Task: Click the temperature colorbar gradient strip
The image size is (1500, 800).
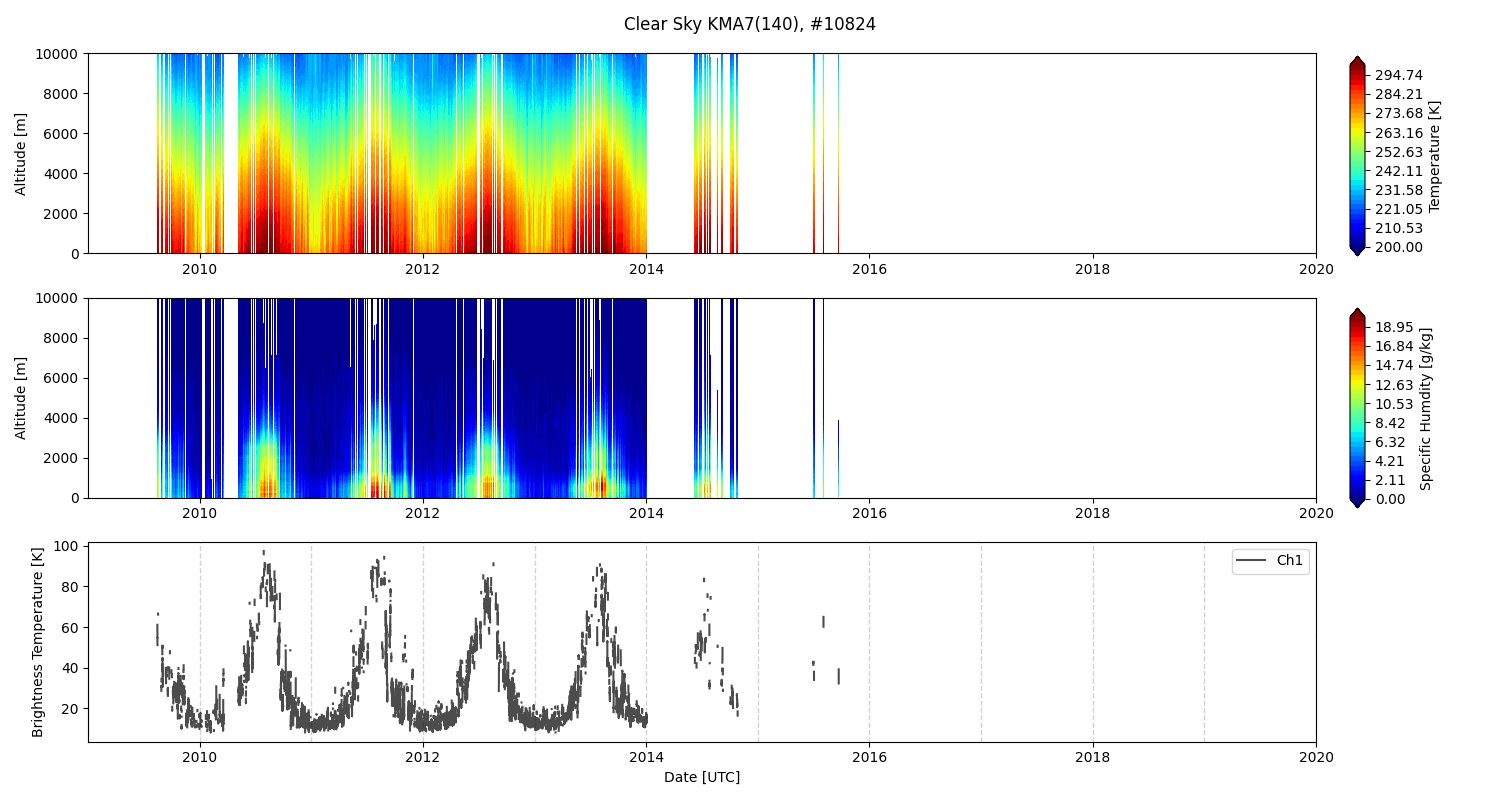Action: coord(1357,156)
